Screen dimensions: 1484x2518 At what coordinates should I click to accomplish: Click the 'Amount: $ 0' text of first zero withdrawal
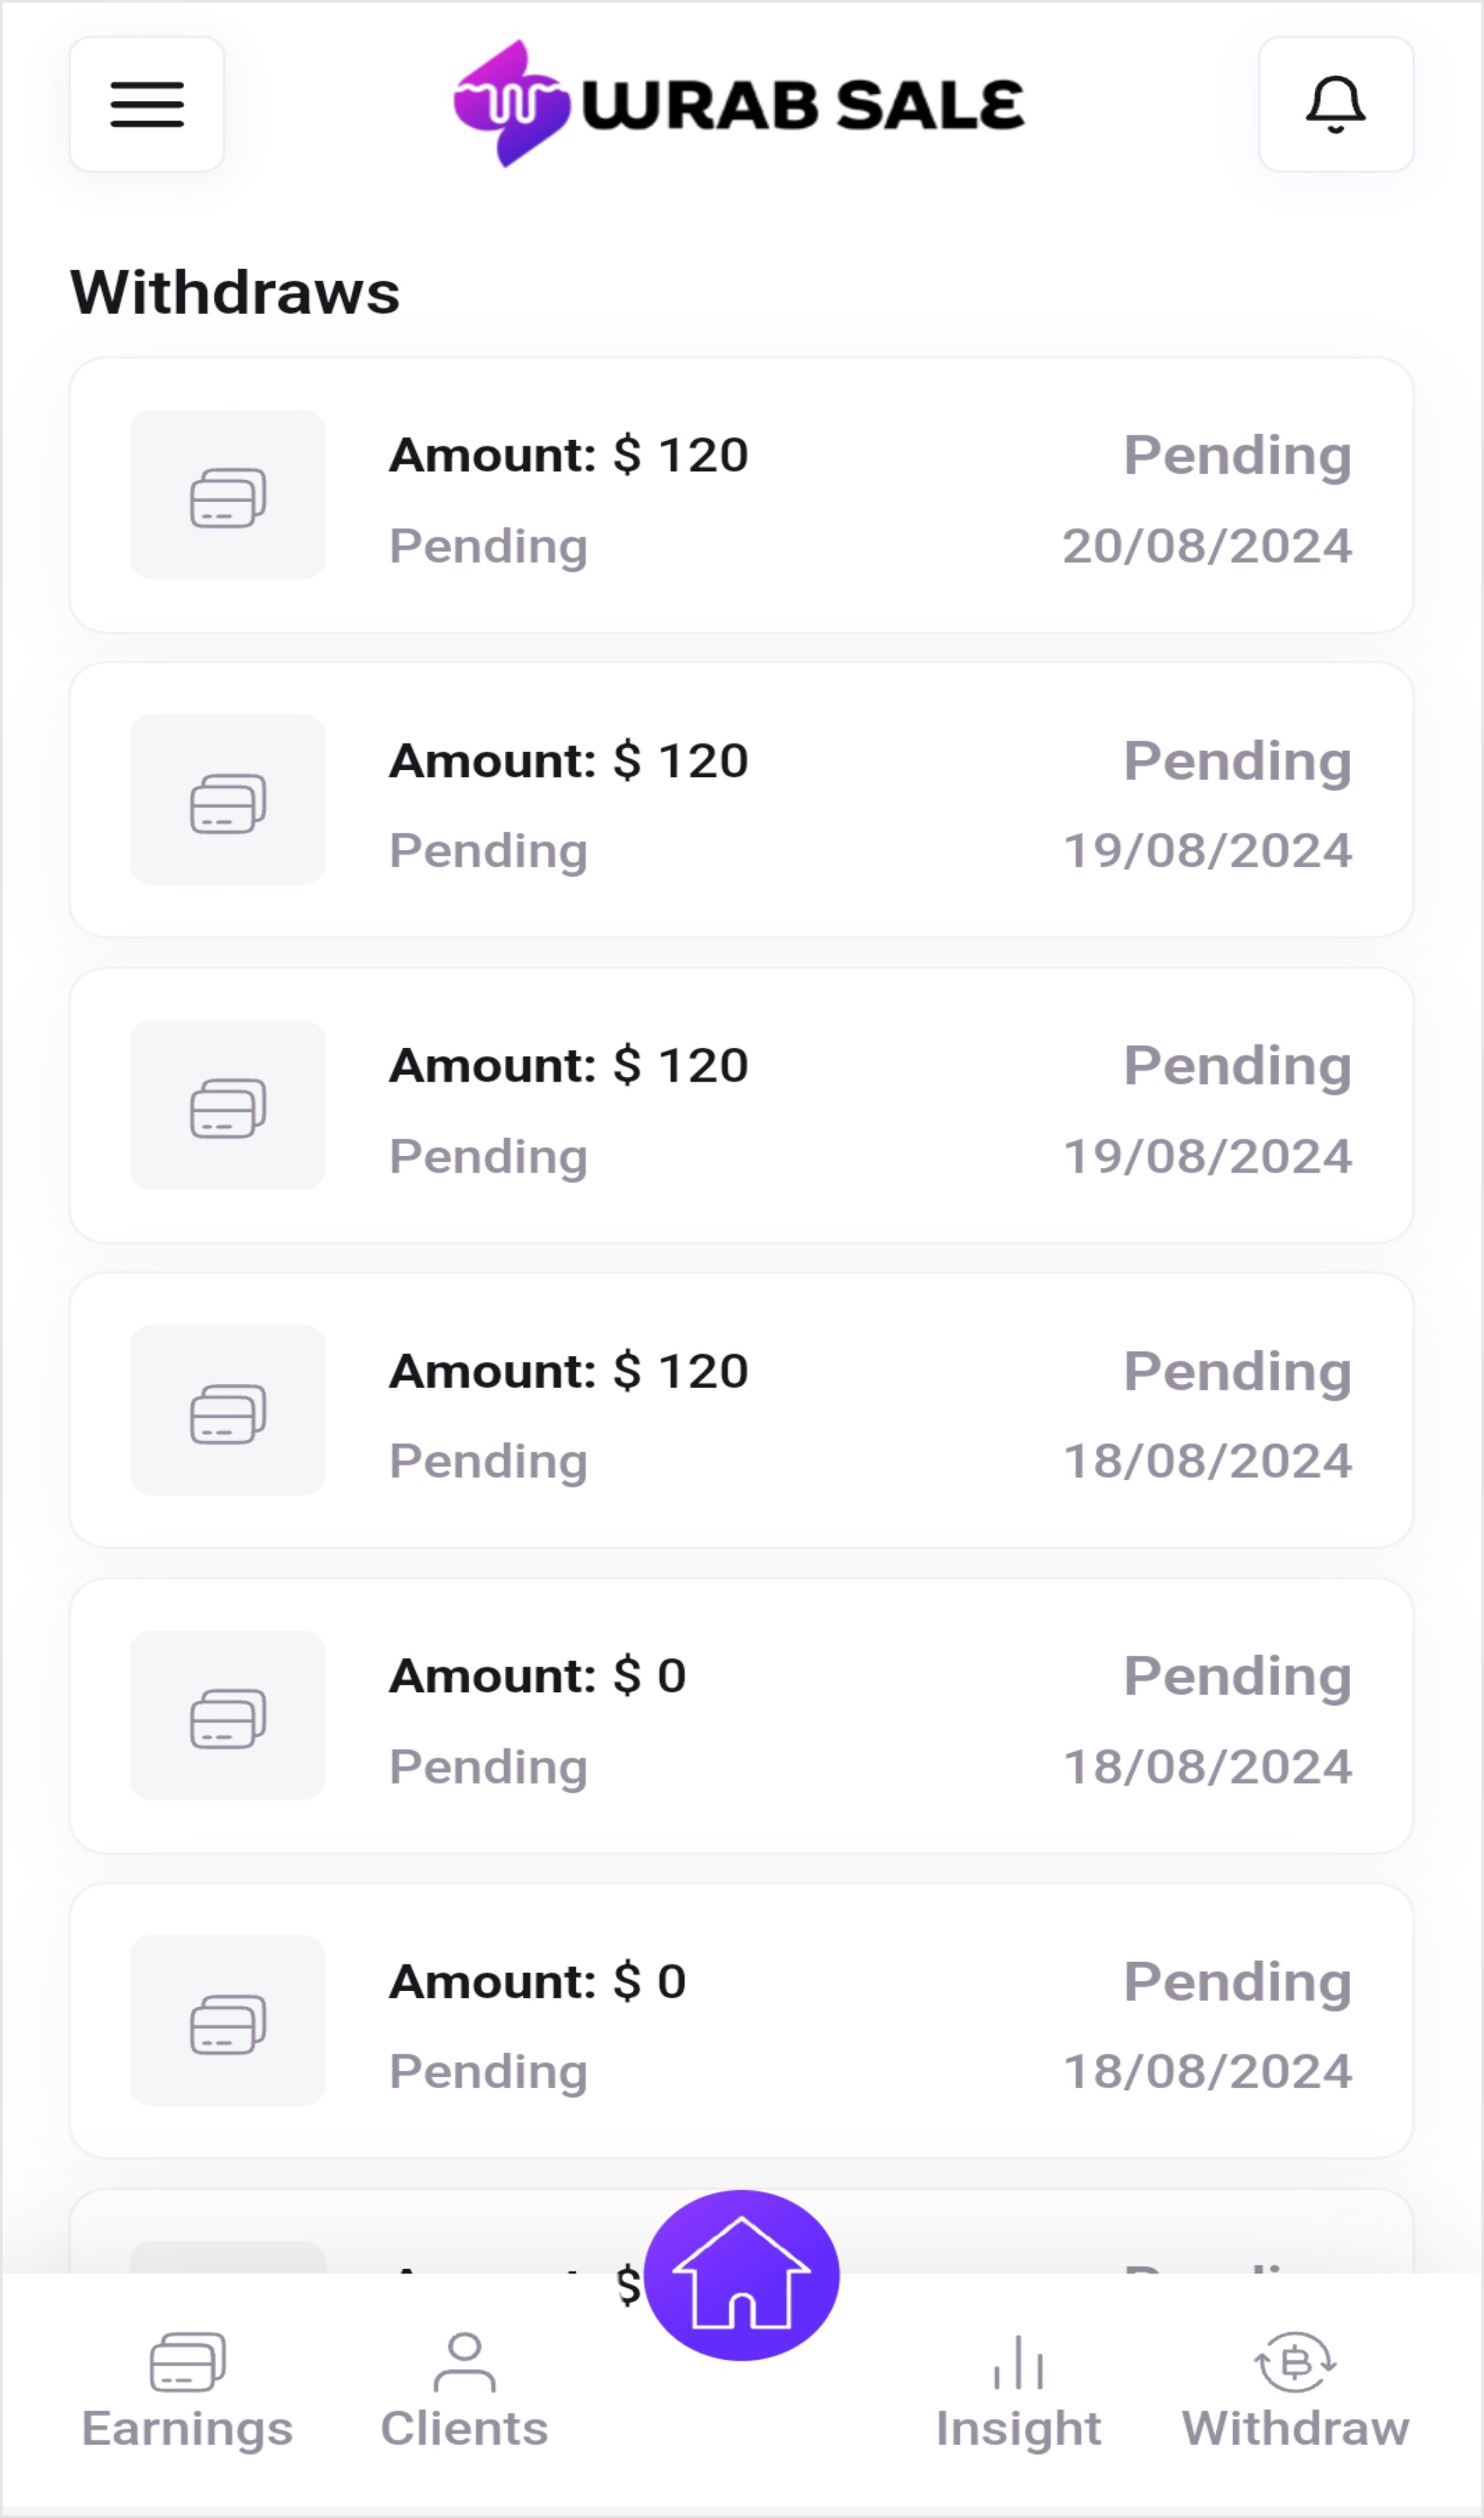pos(538,1676)
